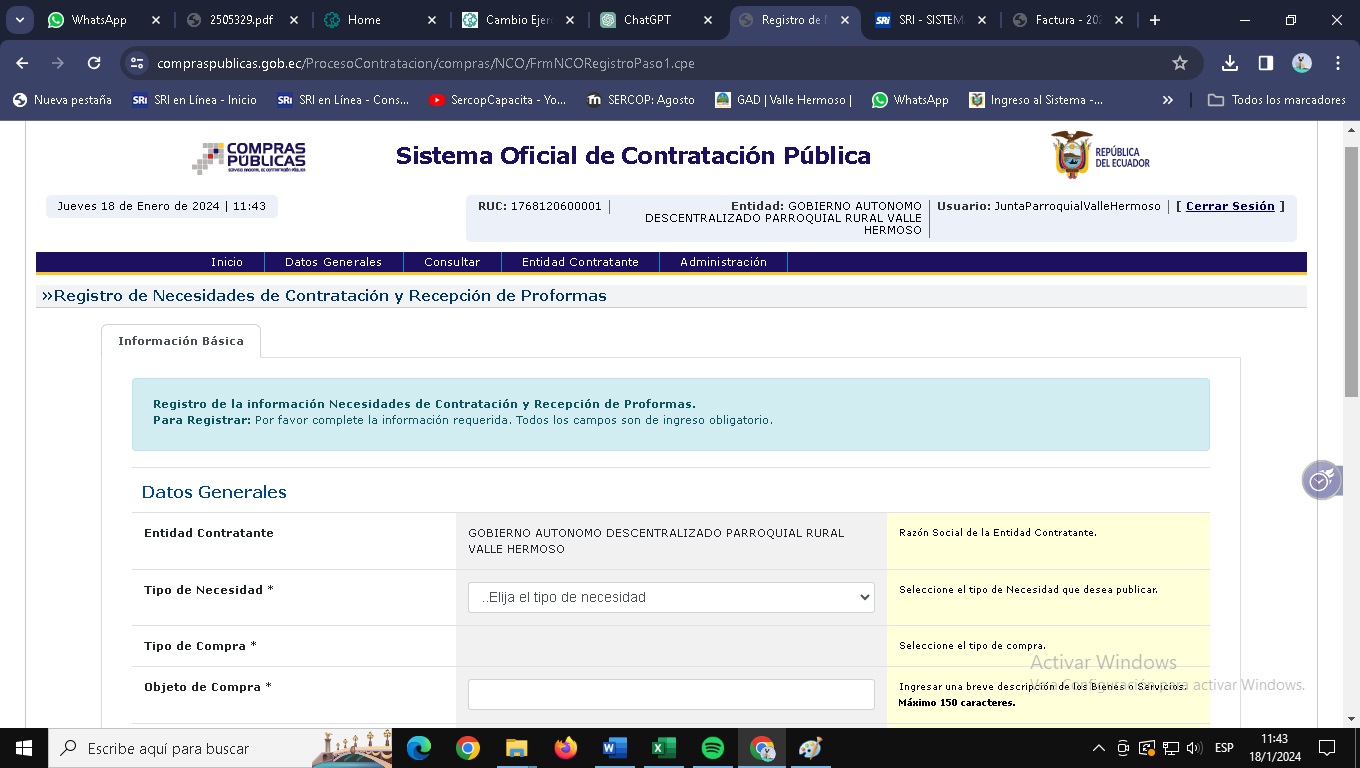Open the Entidad Contratante menu
The height and width of the screenshot is (768, 1360).
(580, 262)
